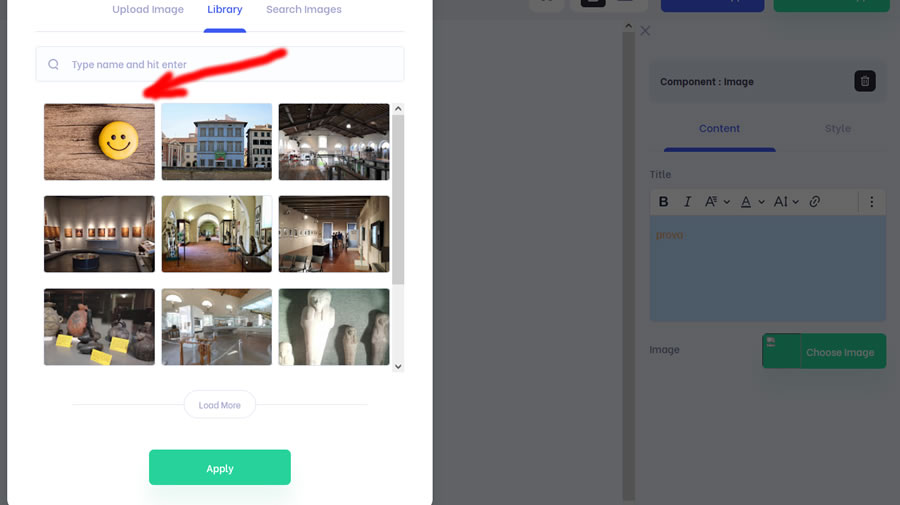Click the trash icon for Image component
Screen dimensions: 900x505
(865, 82)
